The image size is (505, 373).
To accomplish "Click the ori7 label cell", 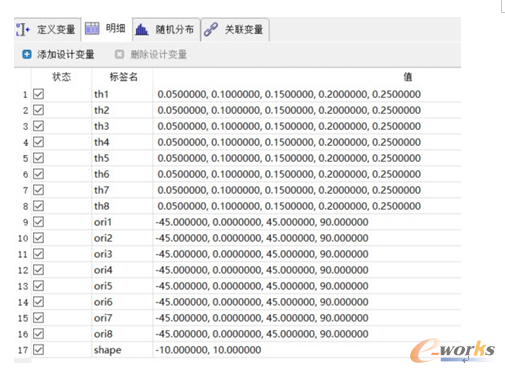I will [122, 318].
